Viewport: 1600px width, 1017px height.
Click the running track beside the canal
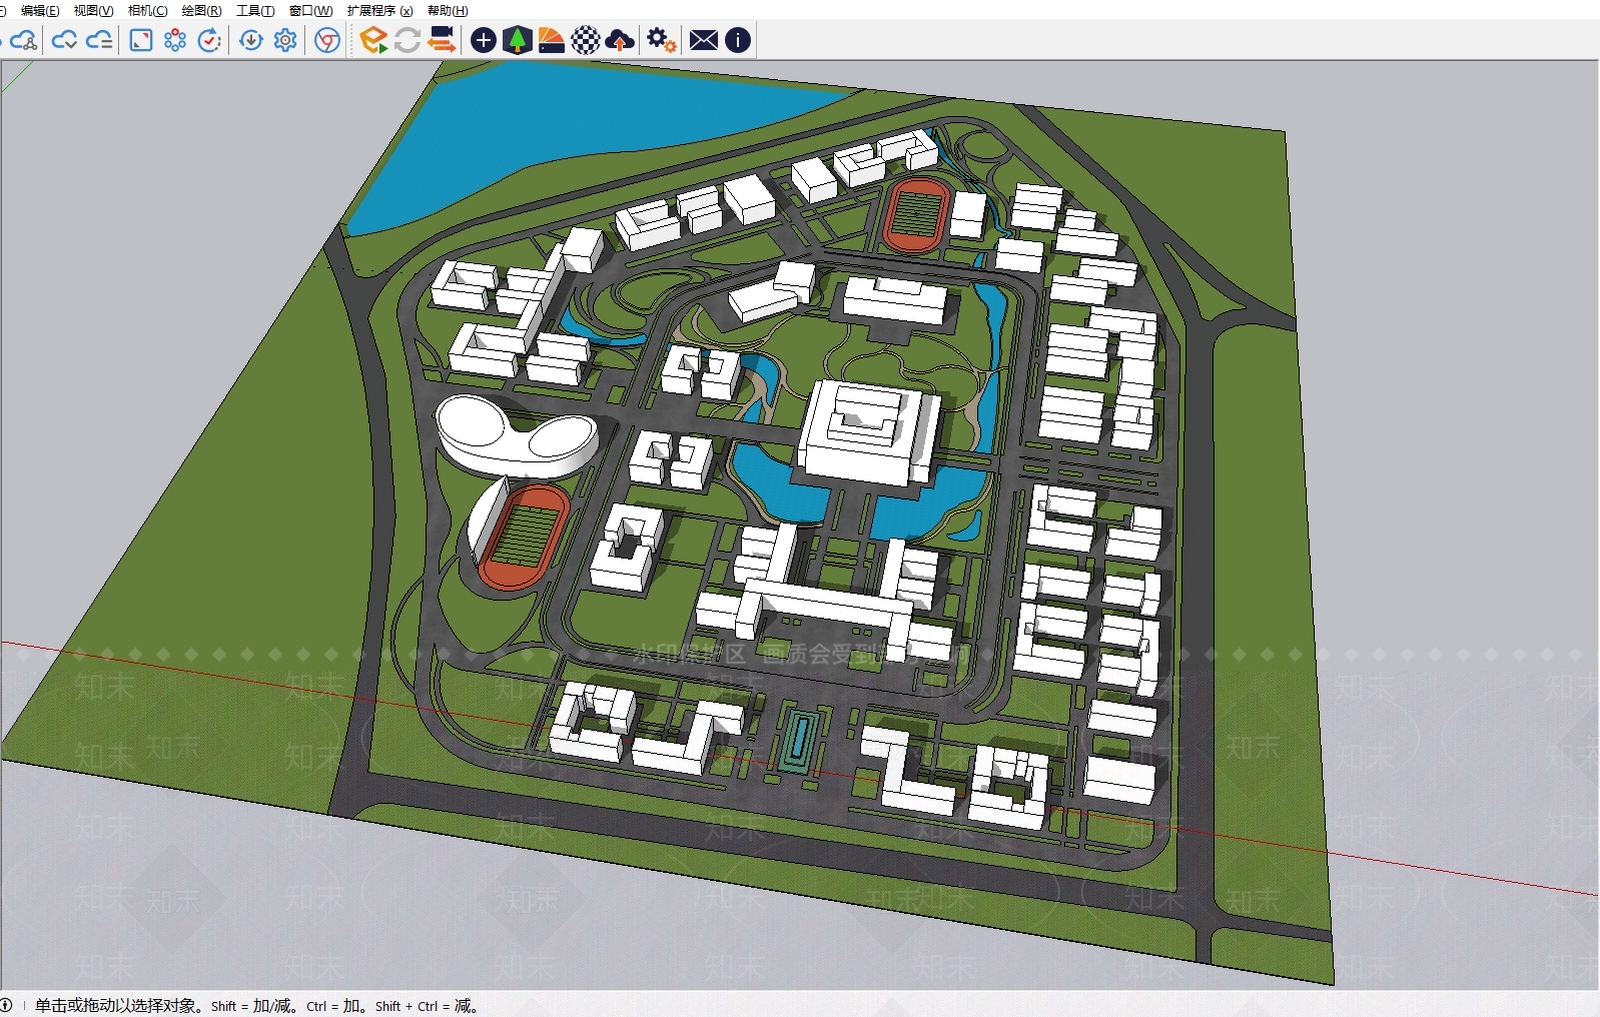(x=916, y=215)
